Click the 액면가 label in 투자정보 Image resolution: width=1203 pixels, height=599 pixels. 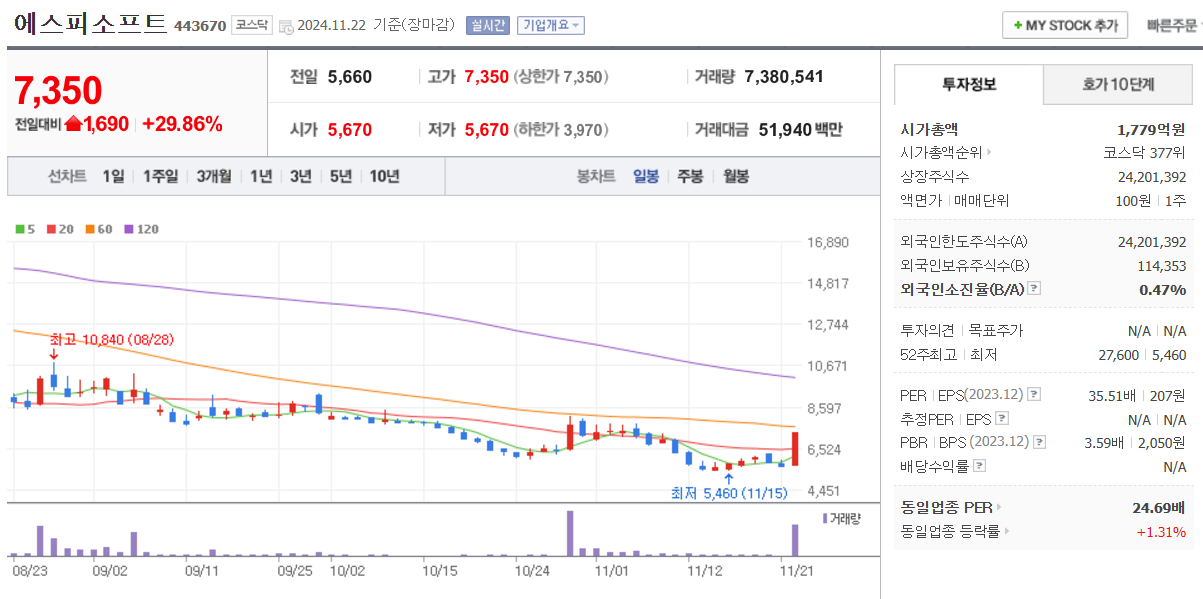tap(920, 200)
